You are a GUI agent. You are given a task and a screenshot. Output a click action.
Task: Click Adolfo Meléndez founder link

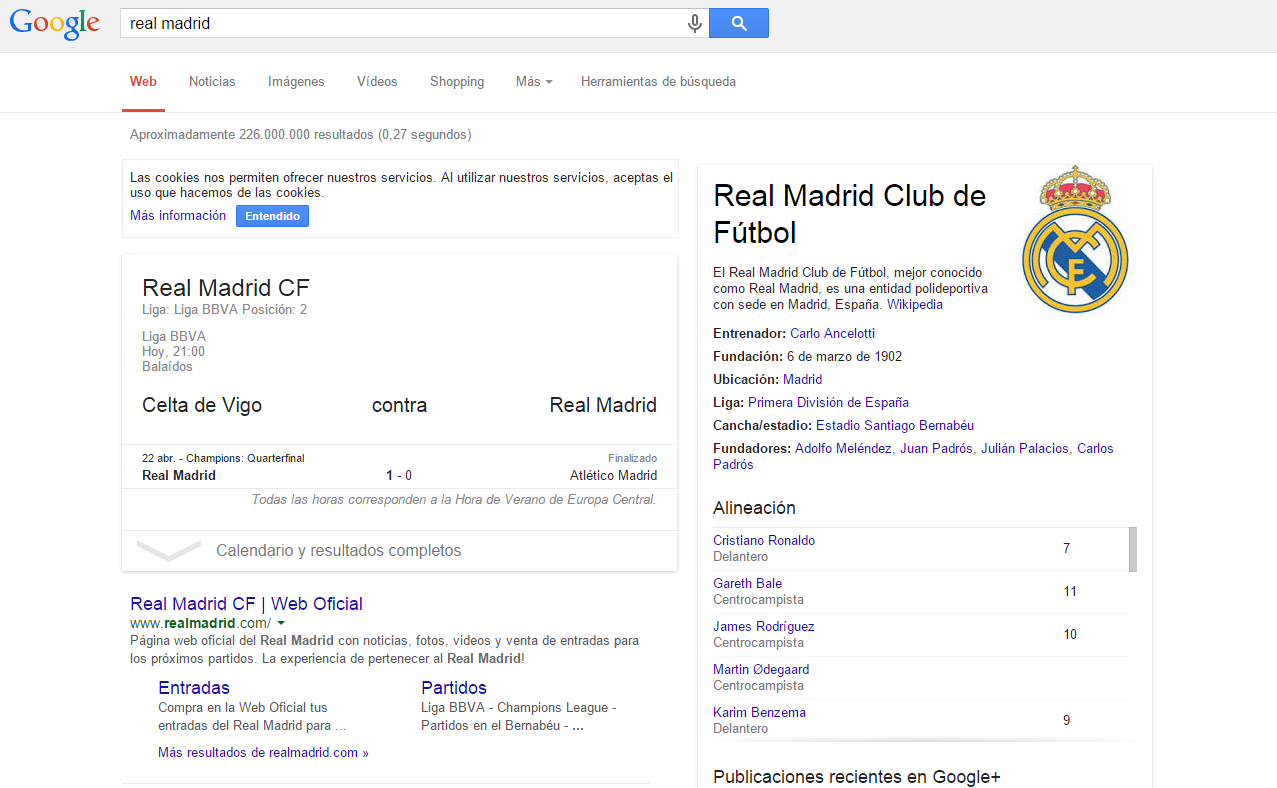pyautogui.click(x=842, y=449)
